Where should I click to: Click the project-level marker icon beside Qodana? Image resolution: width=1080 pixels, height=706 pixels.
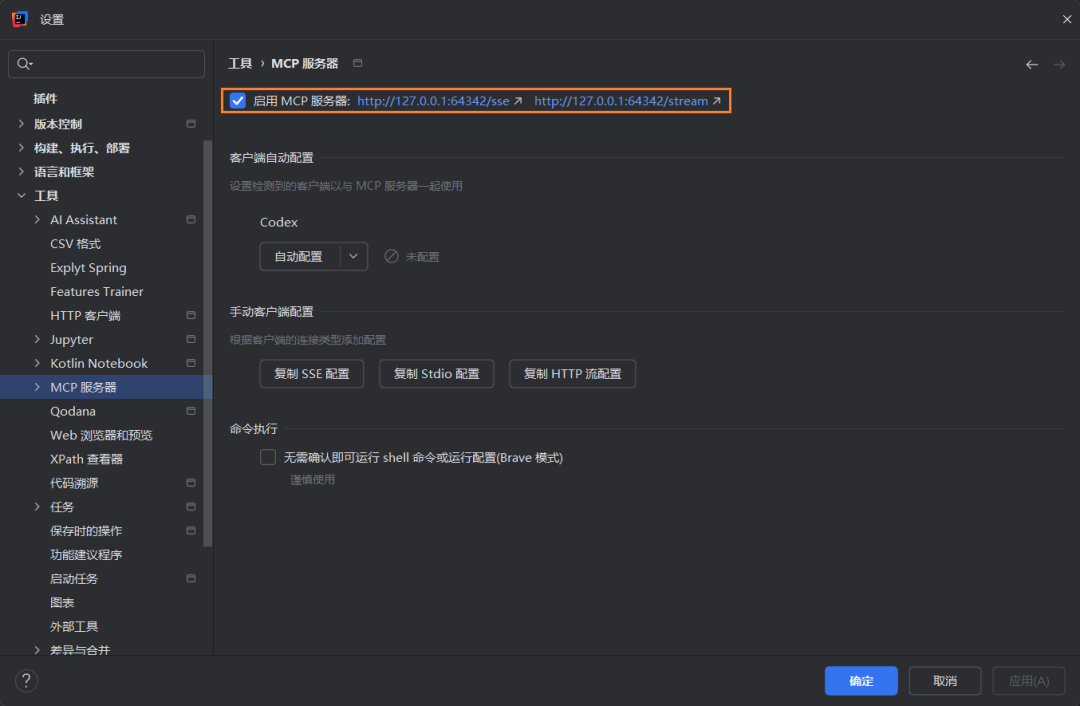(x=191, y=411)
